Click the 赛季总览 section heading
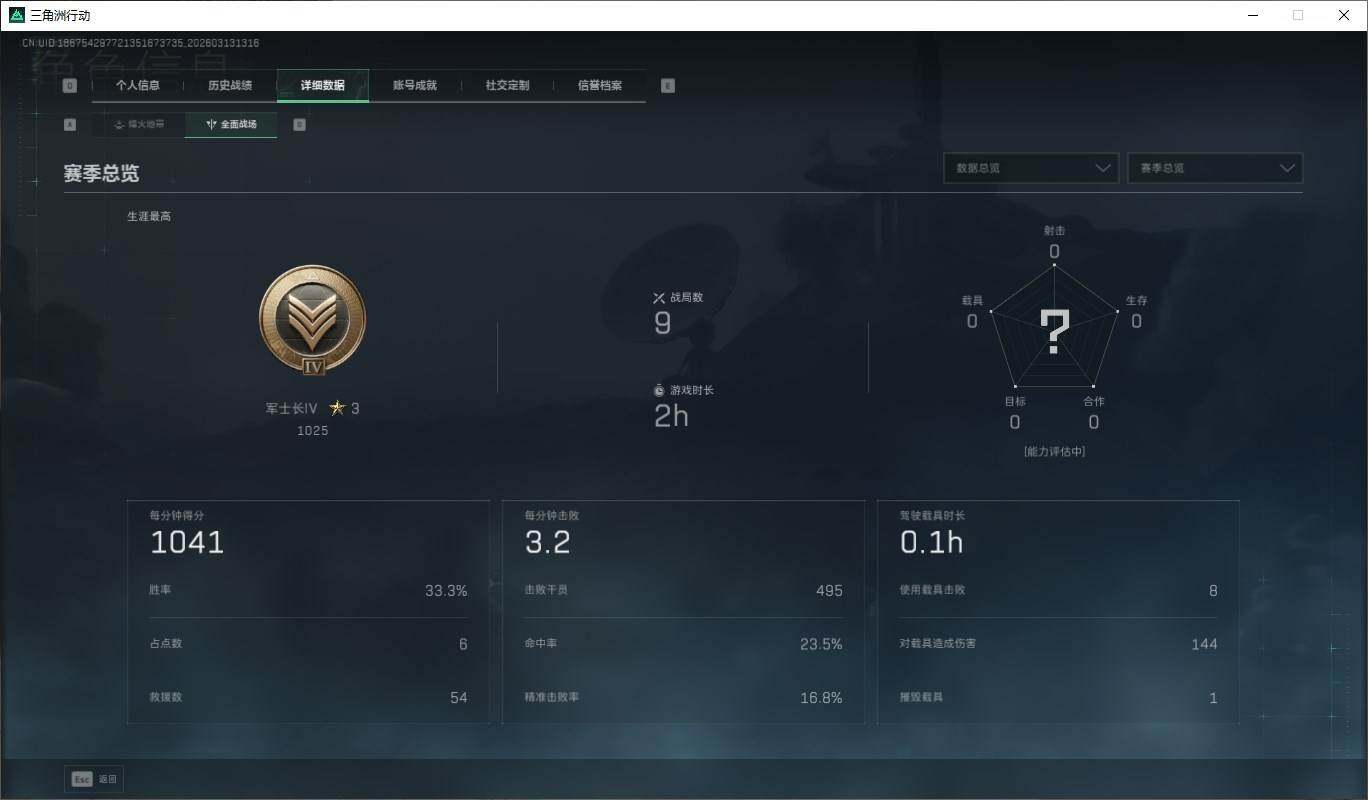Viewport: 1368px width, 800px height. (102, 174)
